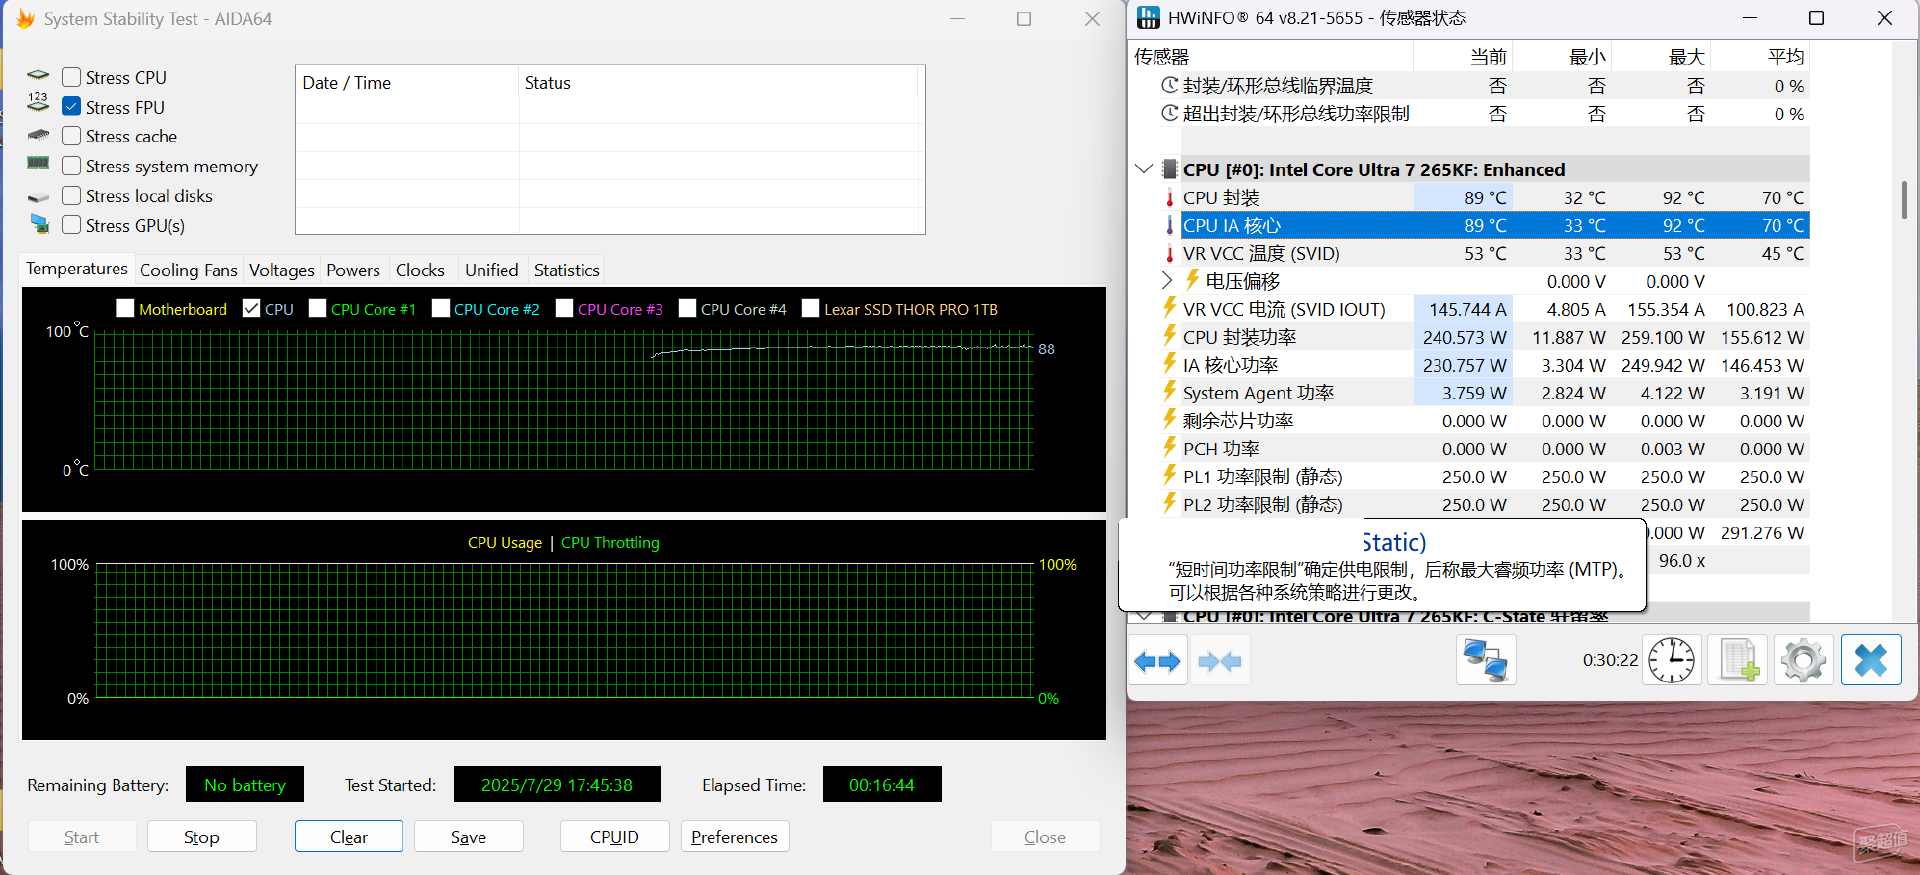The width and height of the screenshot is (1920, 875).
Task: Click the HWiNFO clock reset timer icon
Action: tap(1671, 660)
